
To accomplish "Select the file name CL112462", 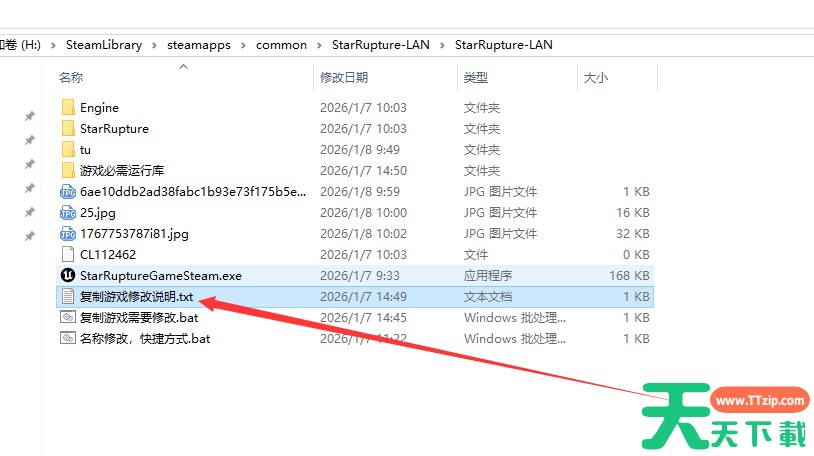I will click(x=108, y=254).
